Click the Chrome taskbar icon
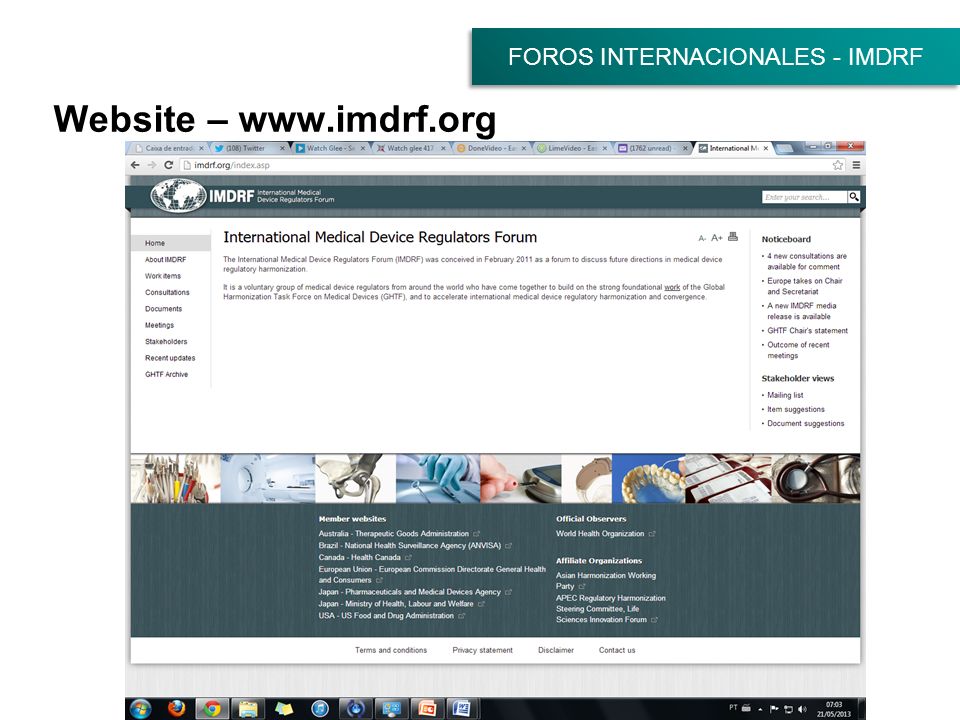The height and width of the screenshot is (720, 960). (x=212, y=709)
